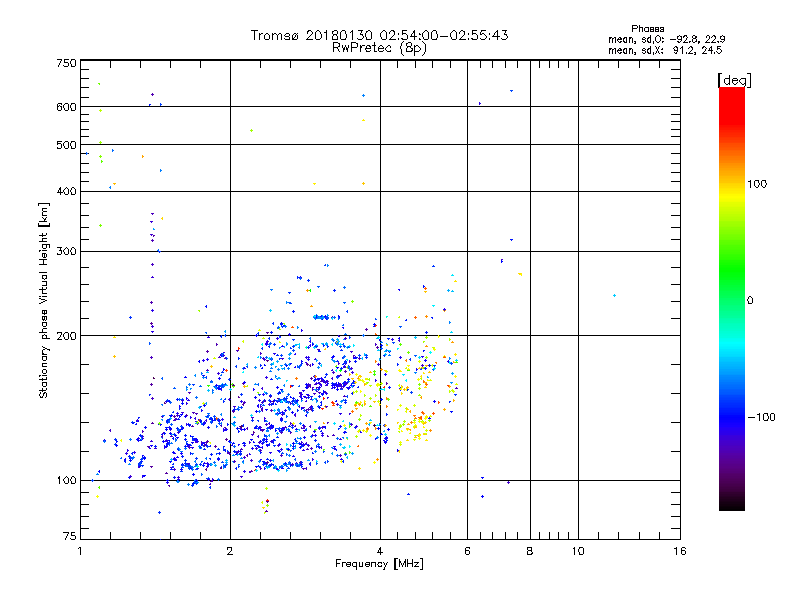
Task: Click the 'RwPretec (8p)' subtitle
Action: point(379,48)
